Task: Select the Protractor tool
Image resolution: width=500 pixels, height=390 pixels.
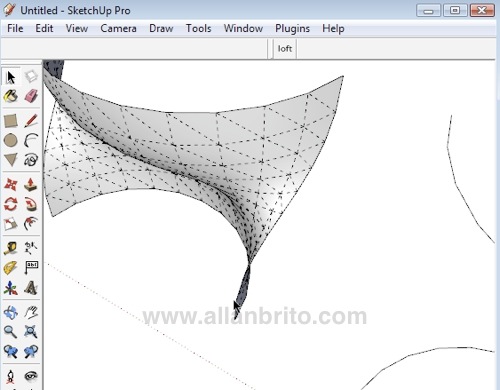Action: click(11, 268)
